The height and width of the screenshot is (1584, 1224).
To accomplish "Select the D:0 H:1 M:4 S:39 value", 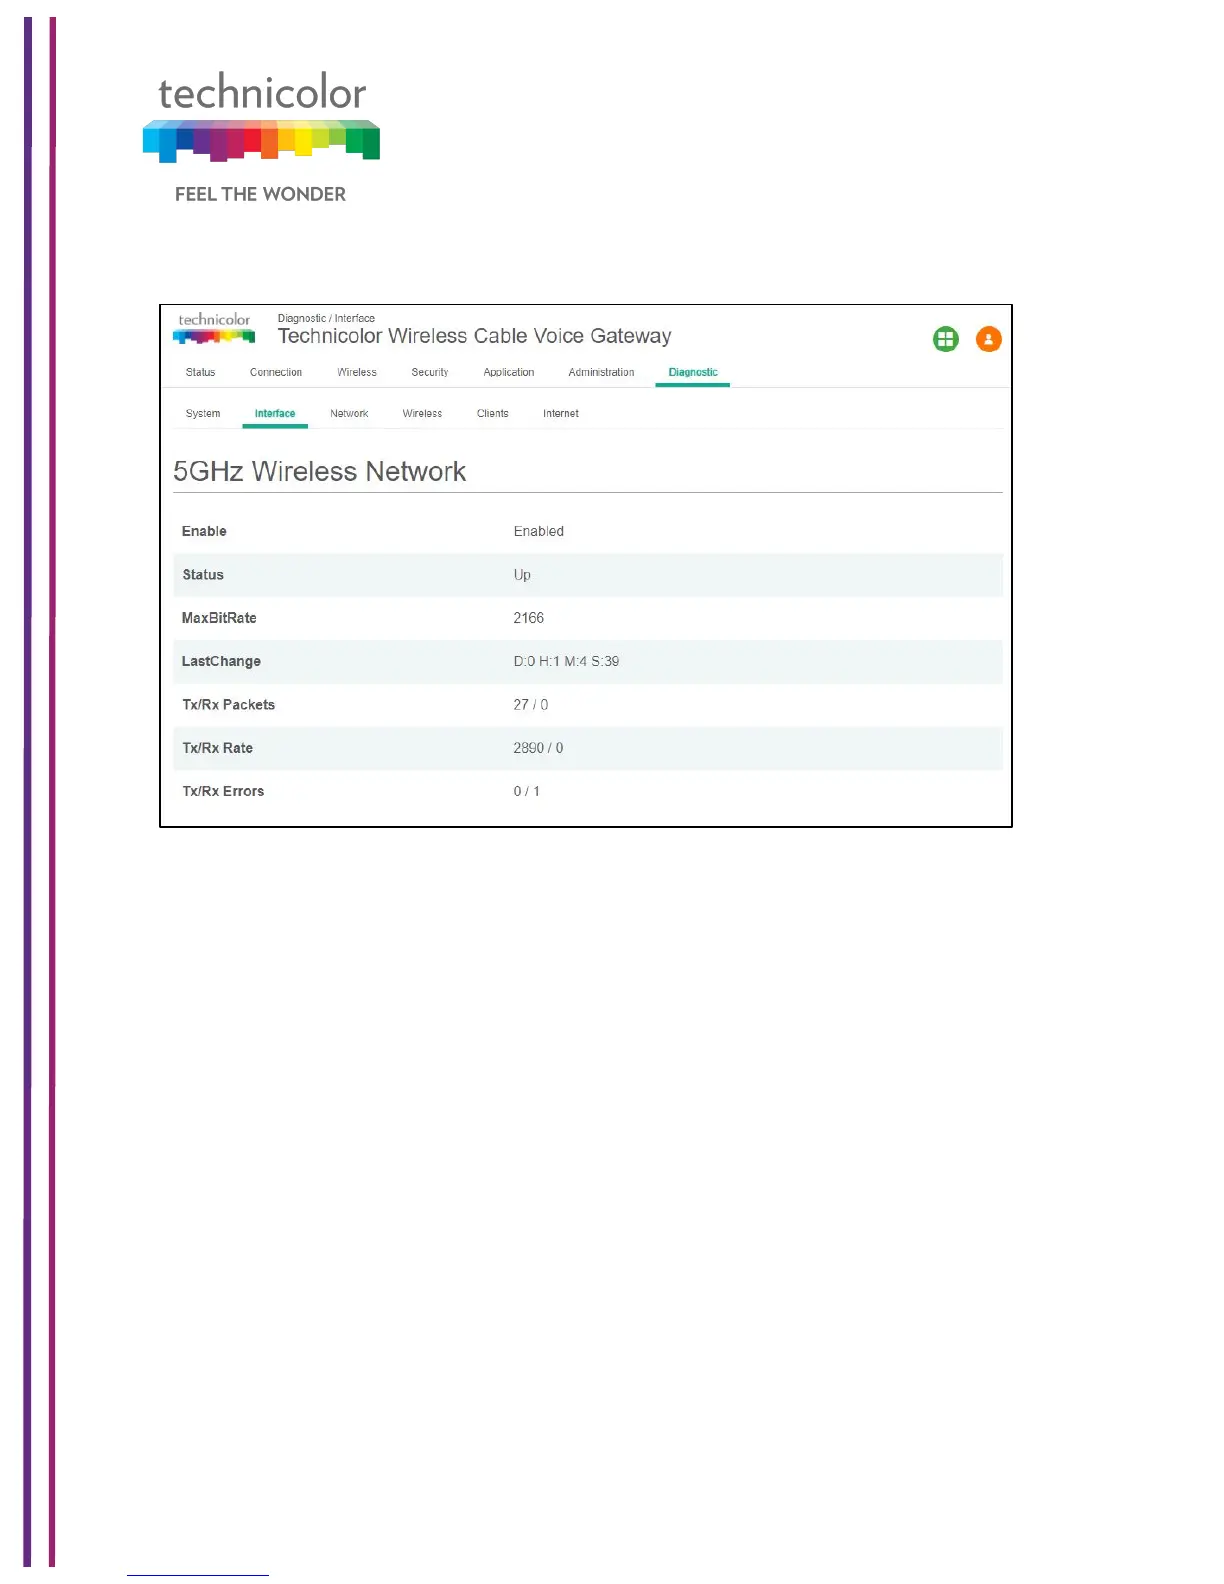I will [x=566, y=661].
